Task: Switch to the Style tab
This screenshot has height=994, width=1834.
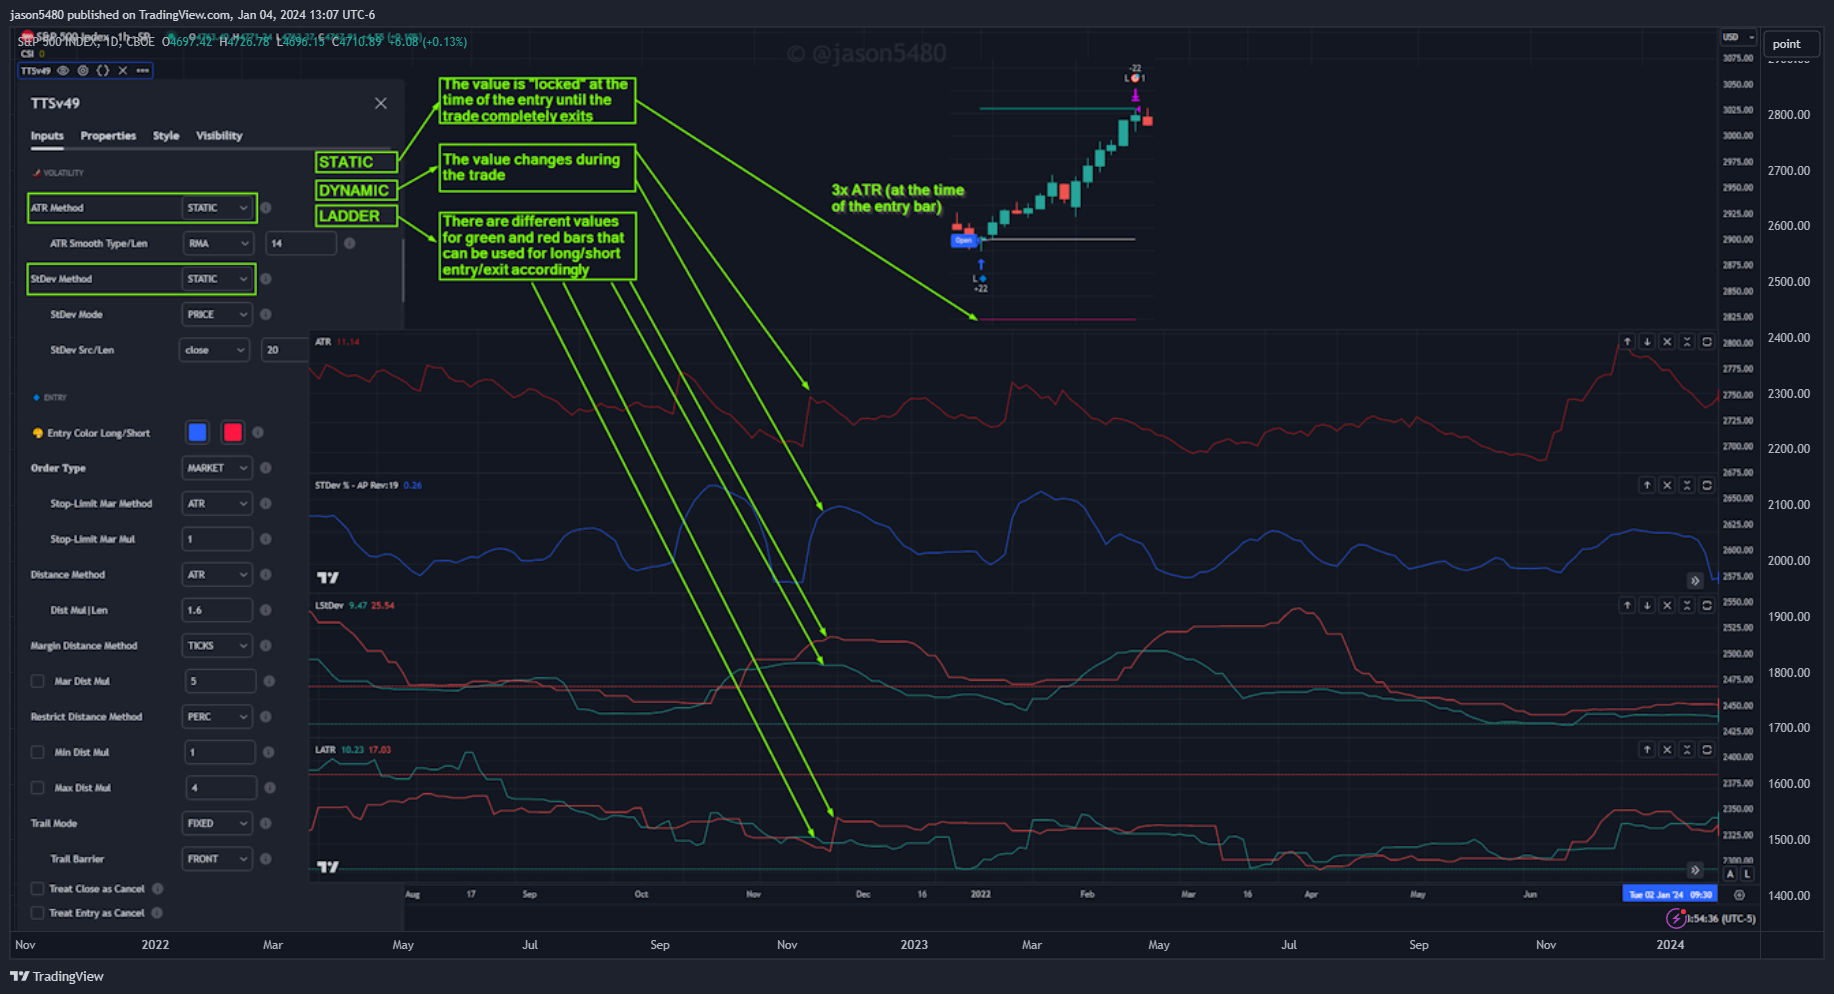Action: [x=166, y=136]
